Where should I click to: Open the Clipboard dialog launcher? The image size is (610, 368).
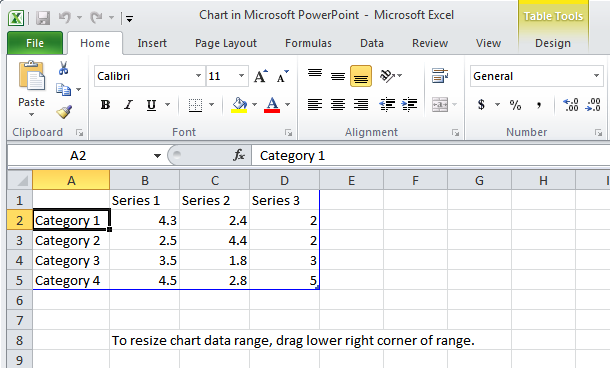(79, 133)
